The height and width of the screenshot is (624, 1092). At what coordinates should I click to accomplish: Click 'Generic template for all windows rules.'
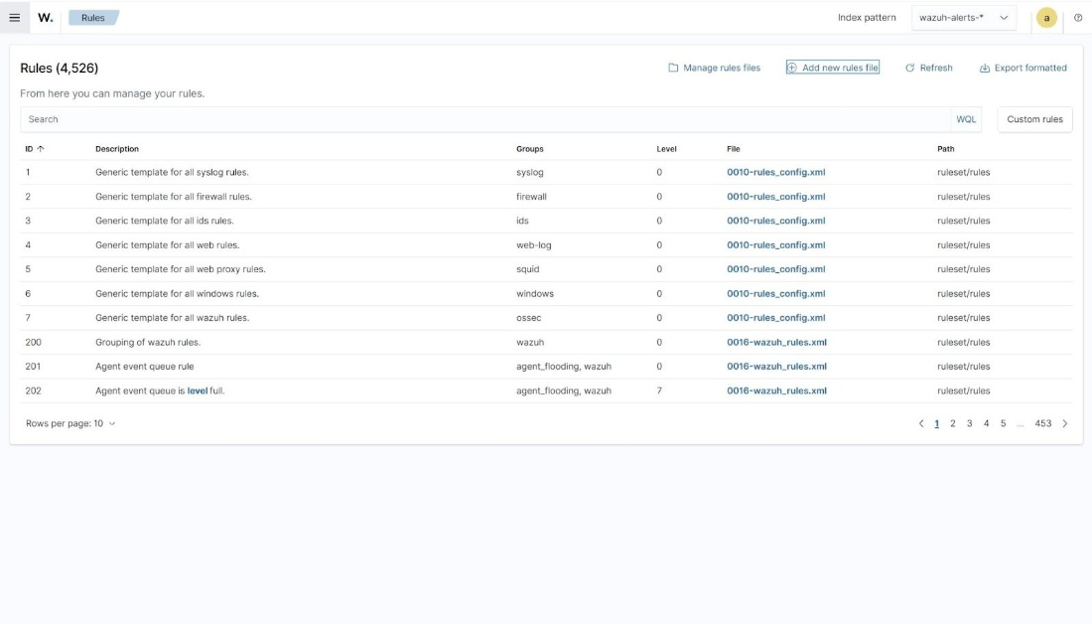[x=177, y=293]
